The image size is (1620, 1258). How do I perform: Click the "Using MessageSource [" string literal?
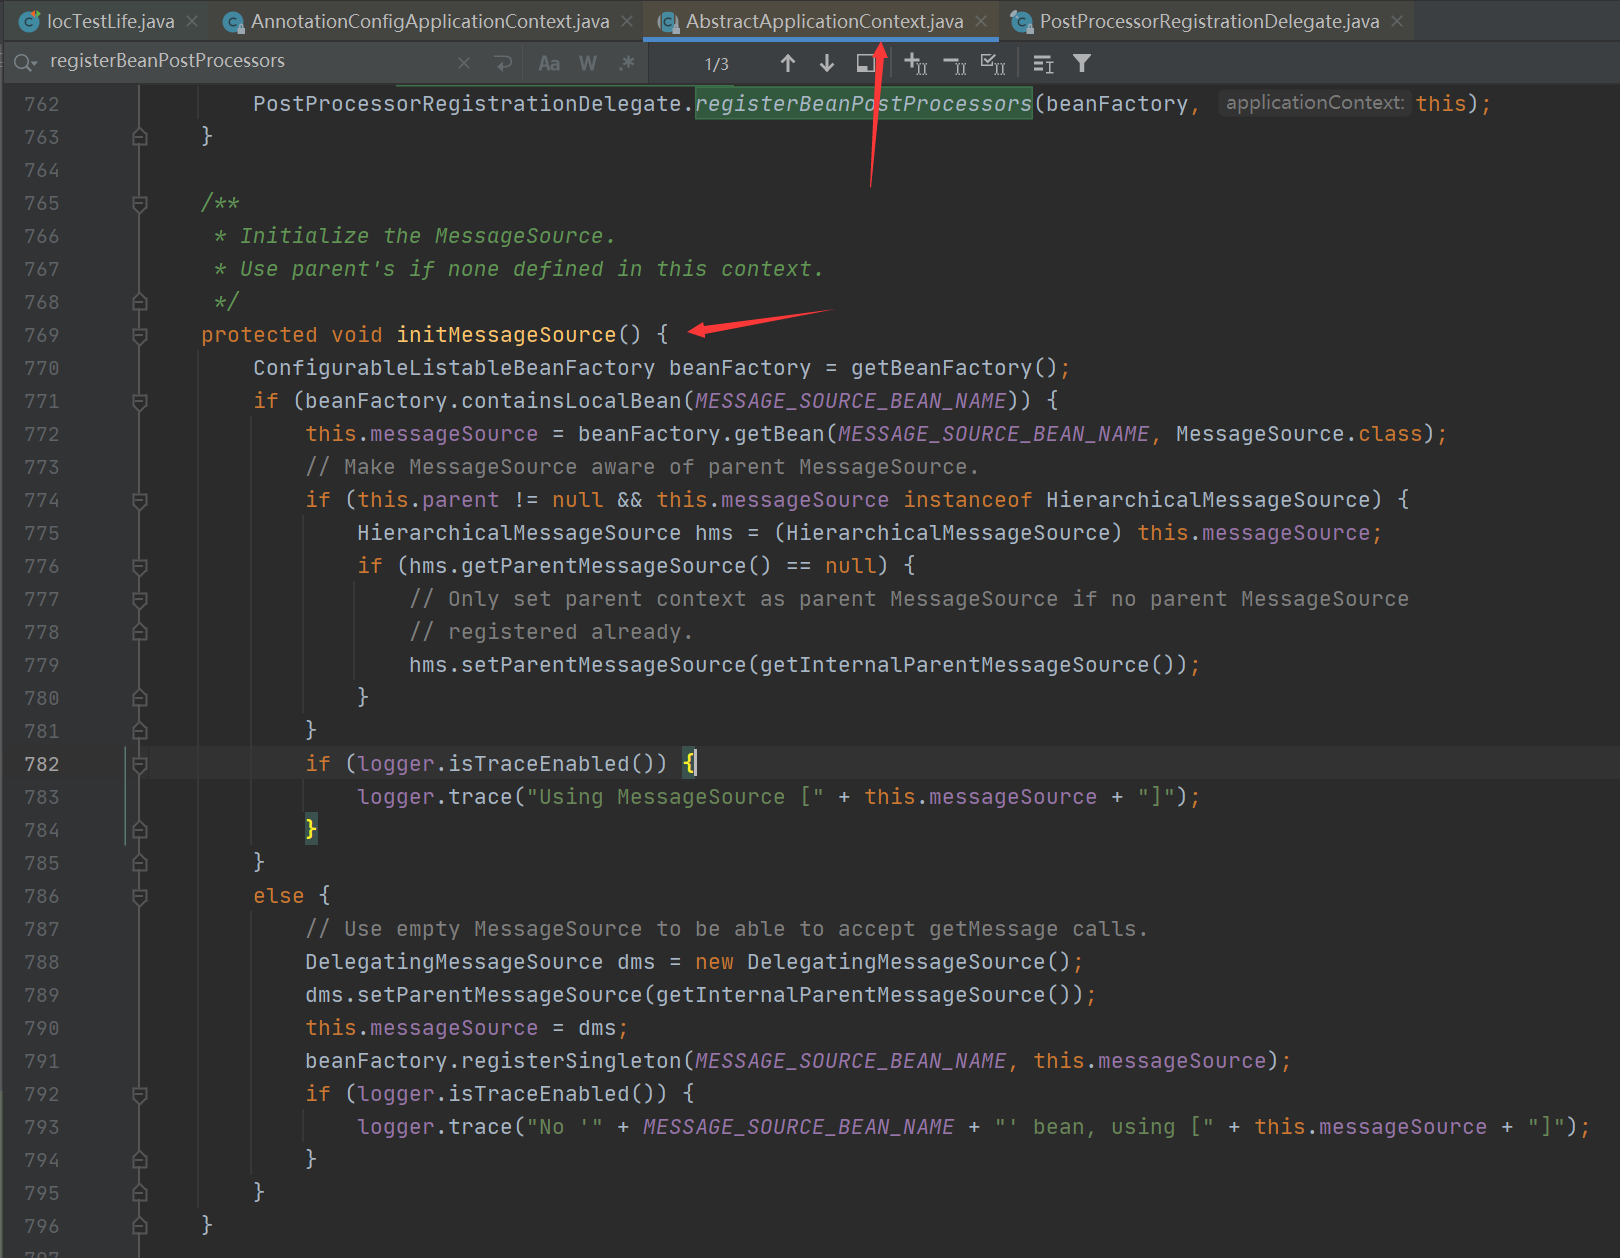(676, 797)
